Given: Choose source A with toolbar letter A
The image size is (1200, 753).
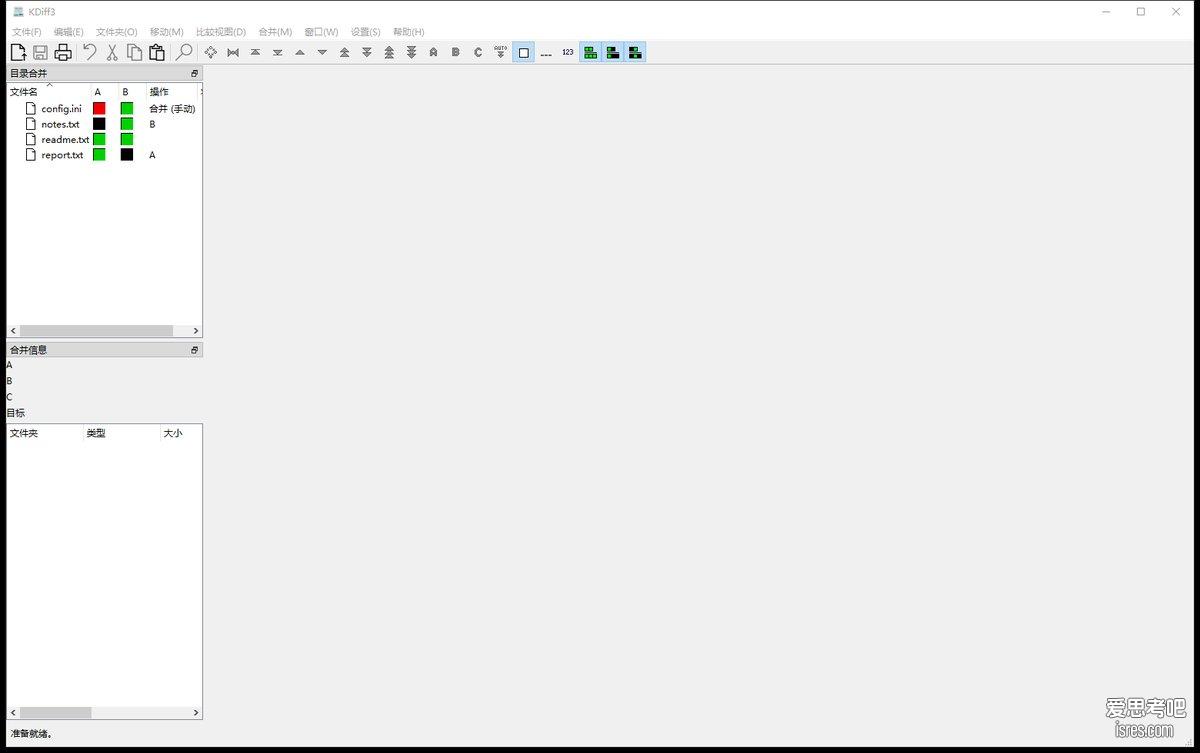Looking at the screenshot, I should (433, 52).
